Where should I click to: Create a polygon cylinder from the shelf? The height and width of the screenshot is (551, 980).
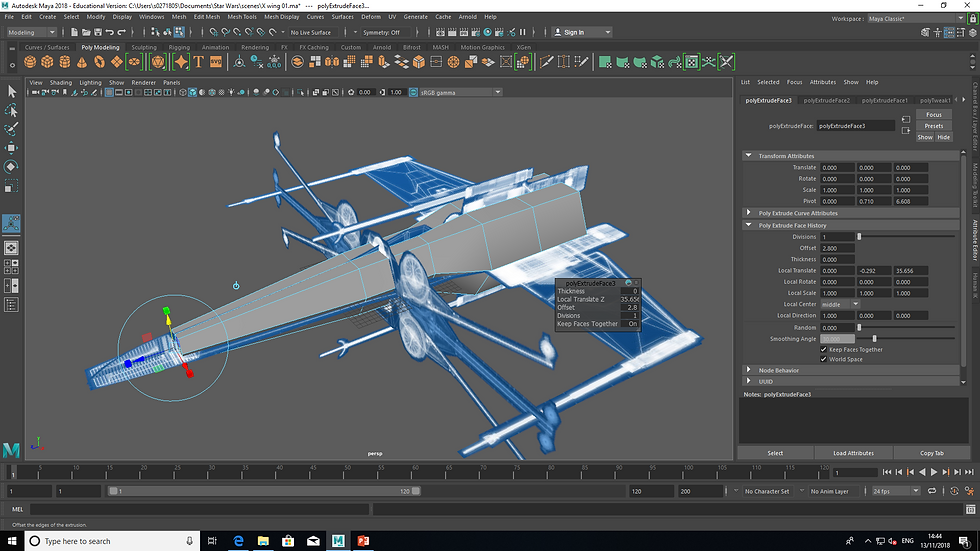point(65,62)
